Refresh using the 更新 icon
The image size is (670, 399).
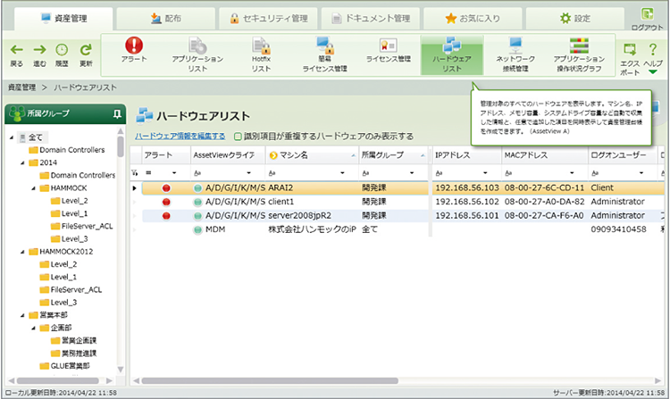[86, 50]
